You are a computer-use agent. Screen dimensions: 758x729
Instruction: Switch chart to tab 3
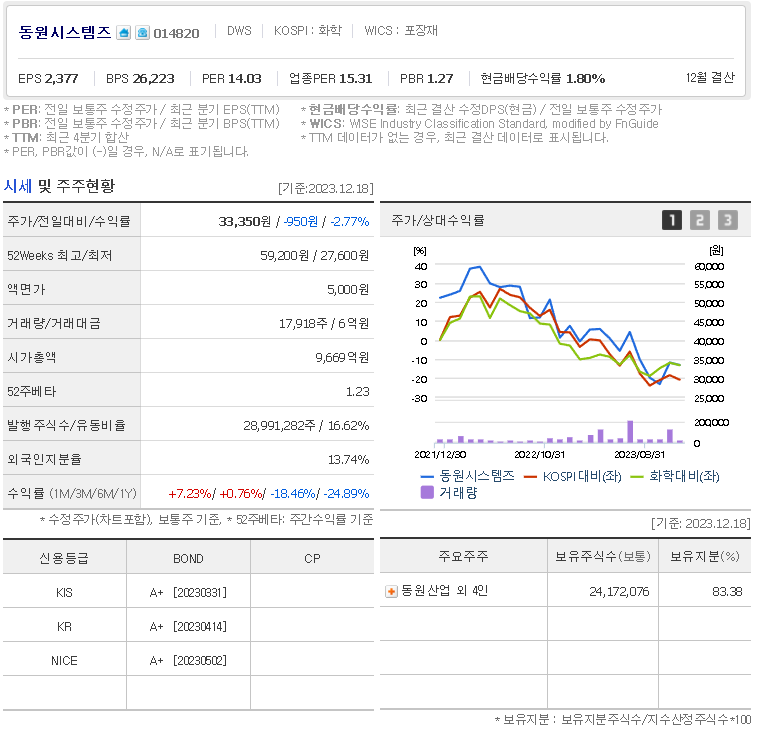[728, 220]
